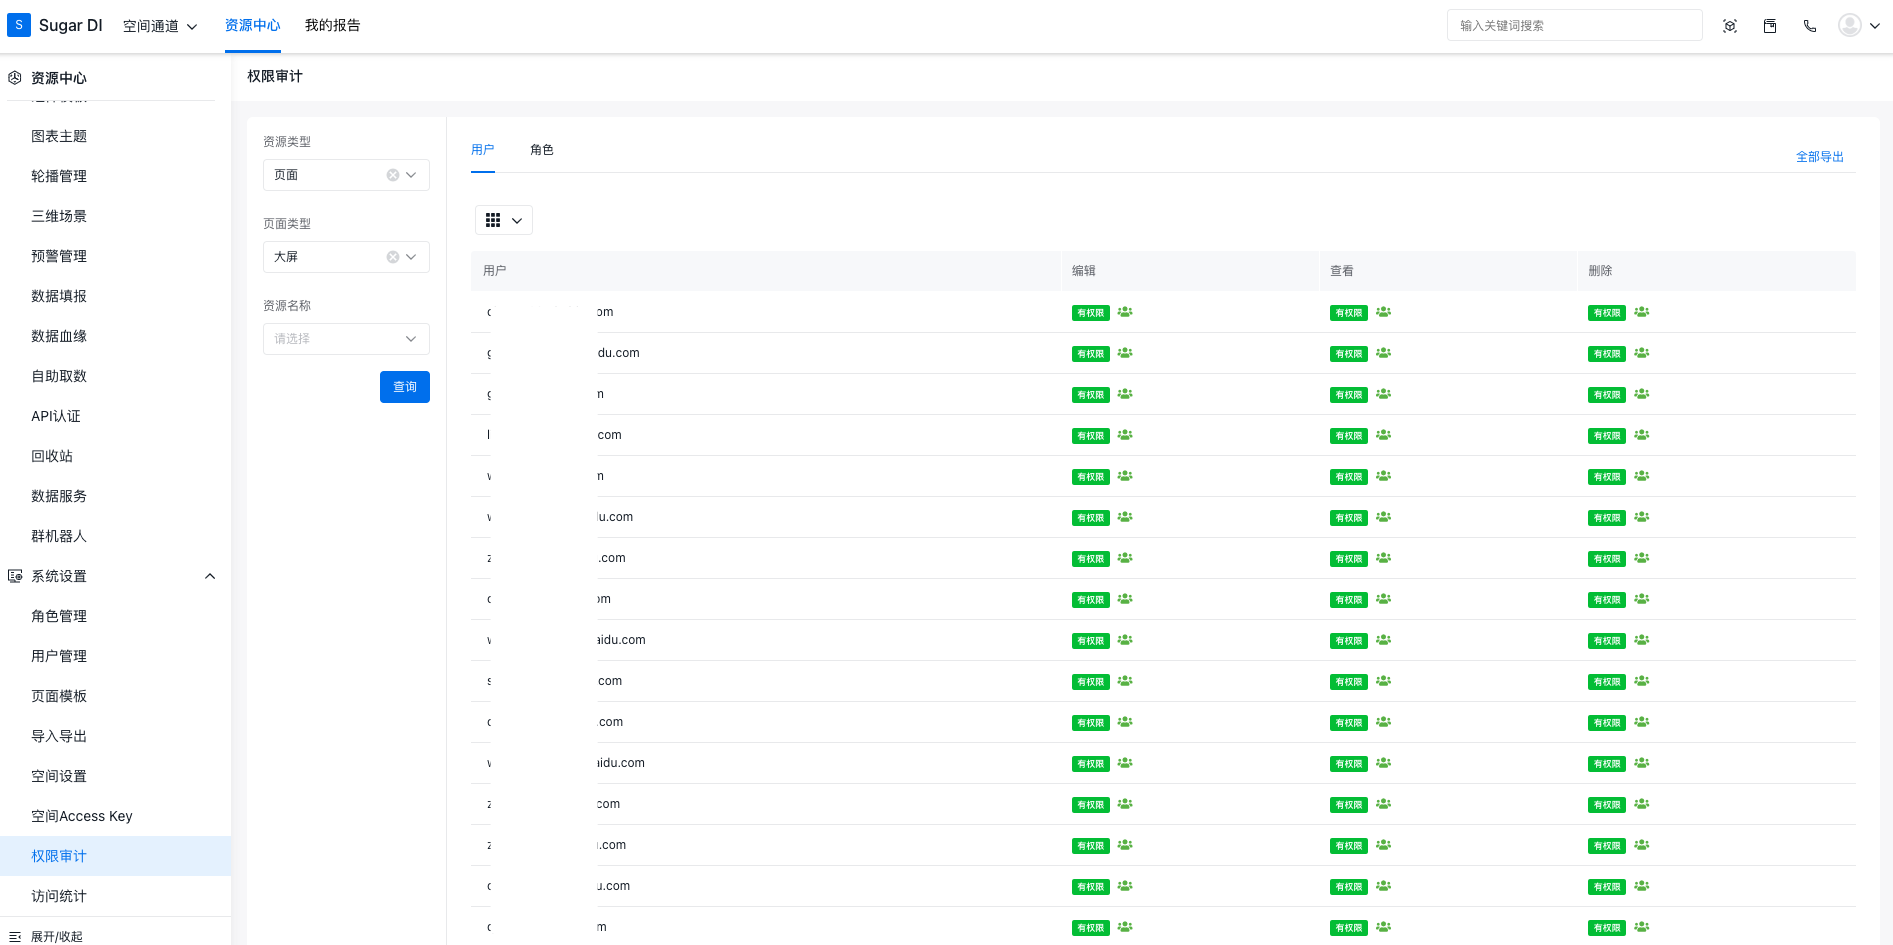Viewport: 1893px width, 945px height.
Task: Open 访问统计 in sidebar
Action: 59,896
